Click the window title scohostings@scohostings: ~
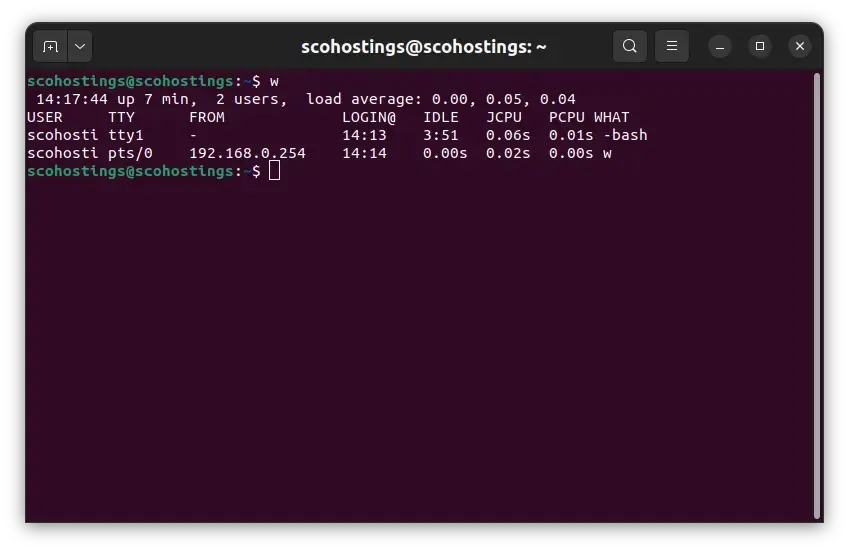The width and height of the screenshot is (849, 551). coord(424,47)
